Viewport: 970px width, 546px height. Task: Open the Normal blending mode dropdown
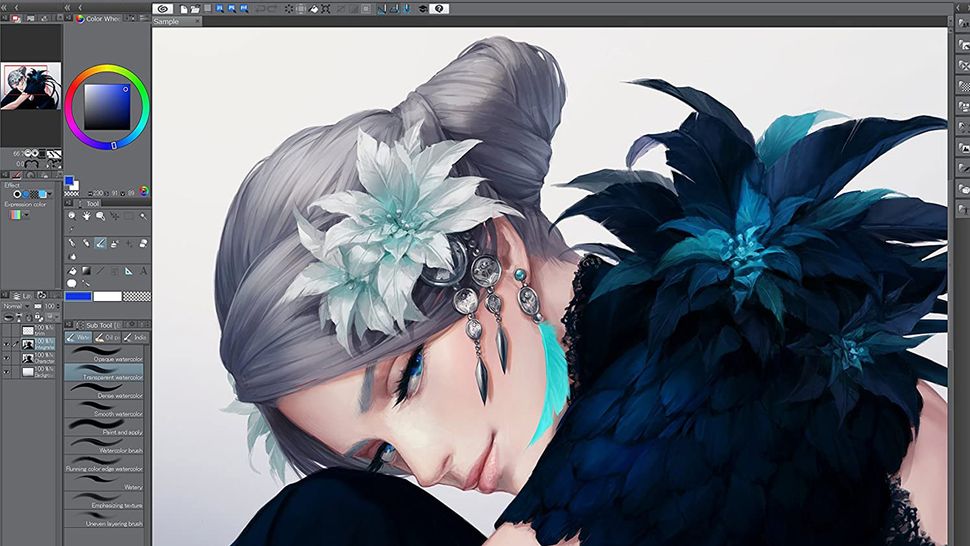click(x=15, y=307)
